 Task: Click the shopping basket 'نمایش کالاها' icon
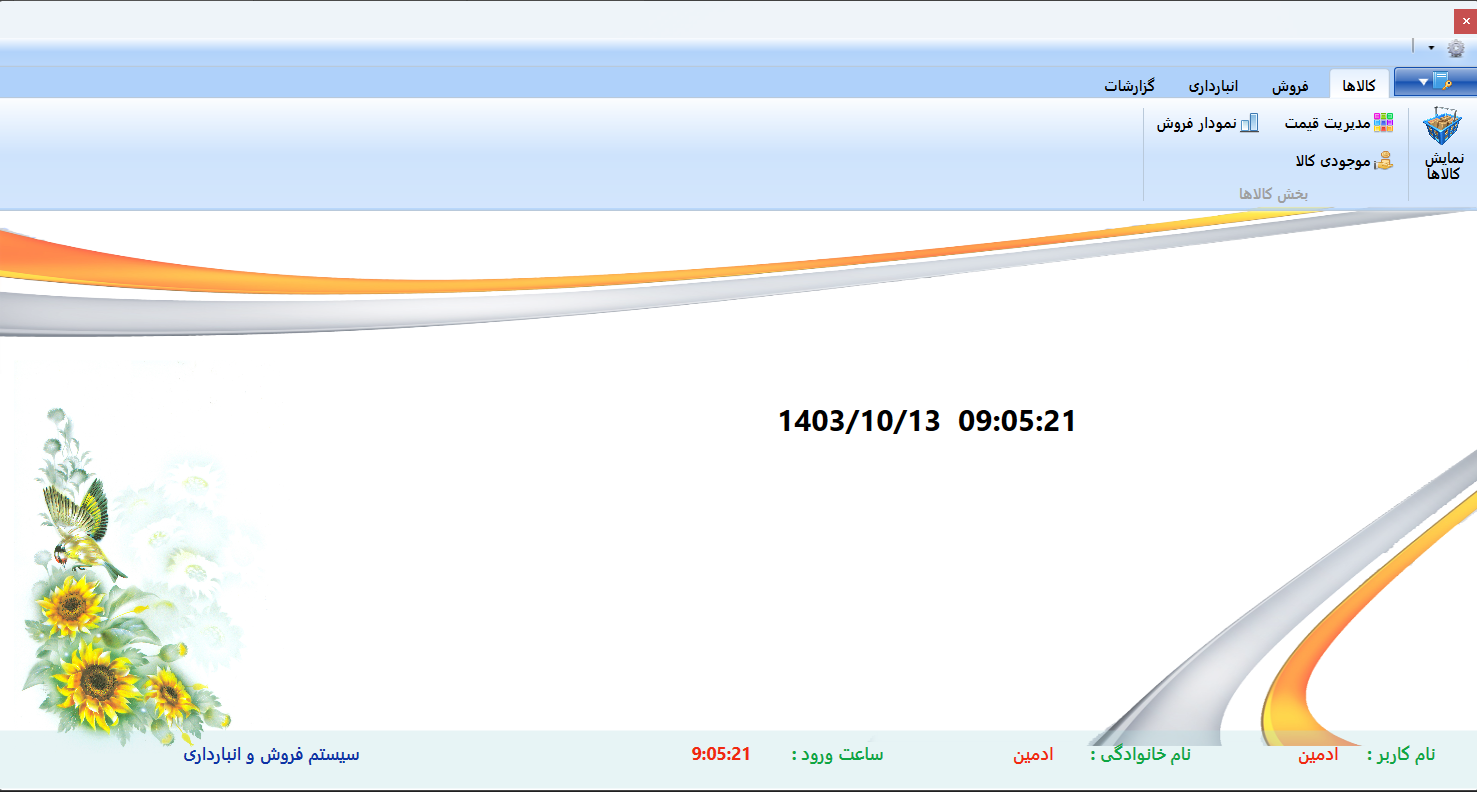click(x=1441, y=128)
